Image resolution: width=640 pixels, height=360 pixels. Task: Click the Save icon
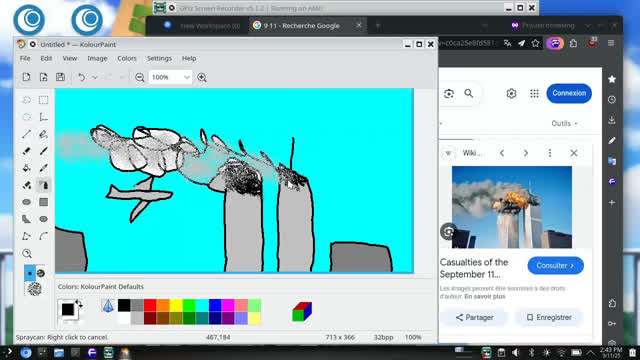coord(60,77)
